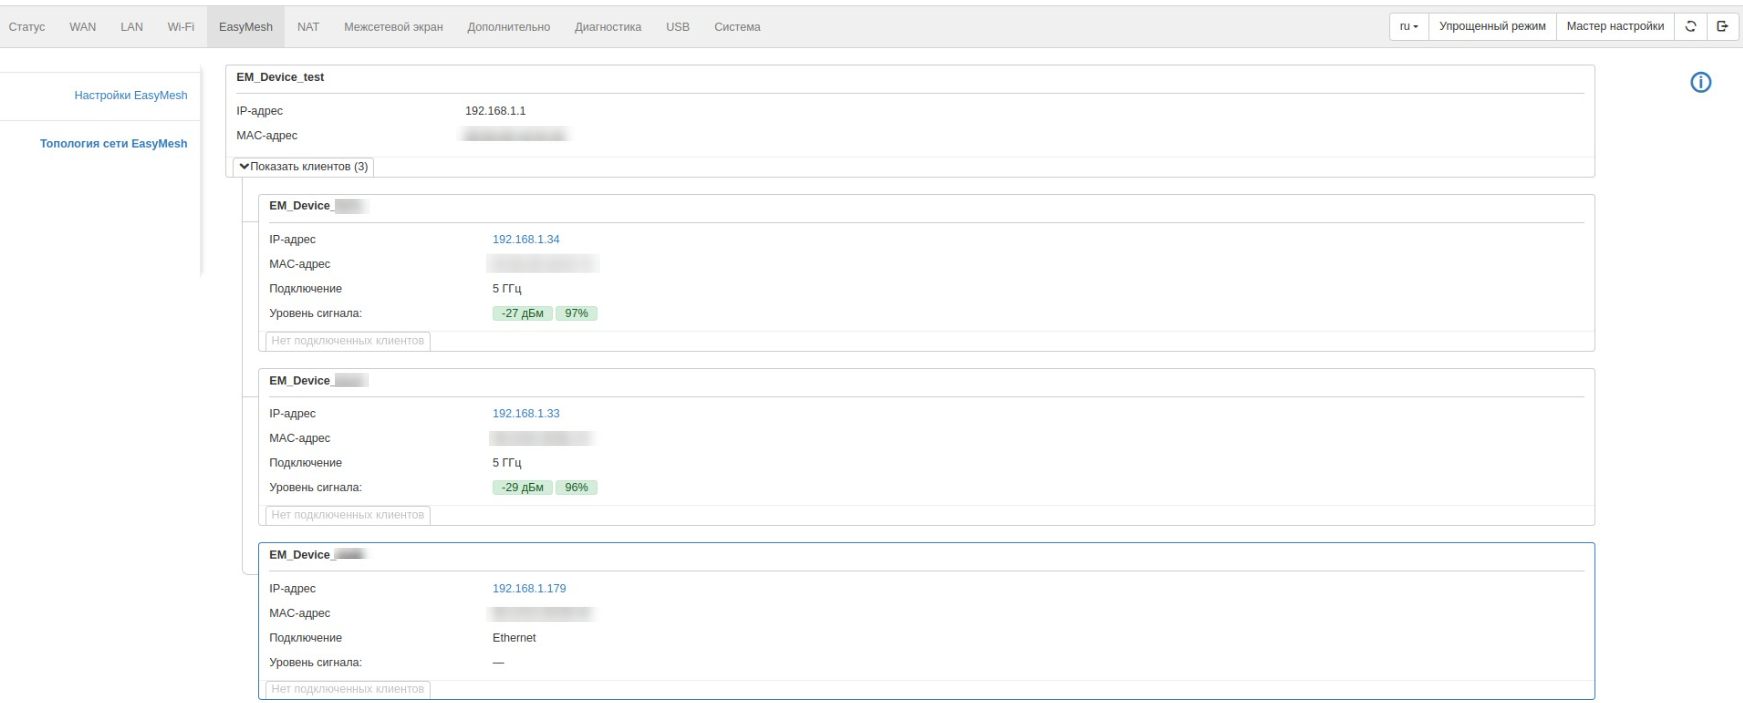This screenshot has height=703, width=1743.
Task: Open the ru language dropdown
Action: click(1408, 27)
